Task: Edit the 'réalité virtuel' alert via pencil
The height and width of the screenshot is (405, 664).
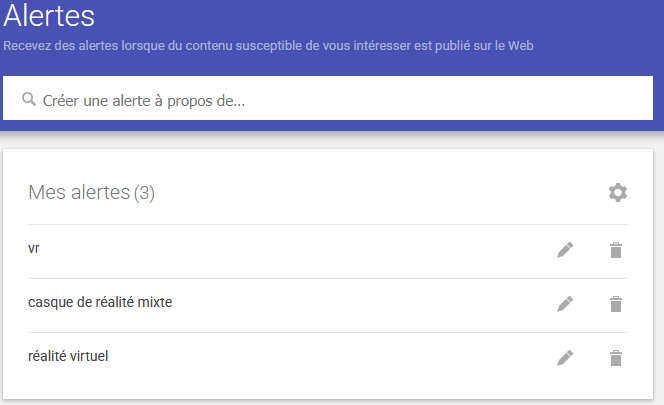Action: 565,358
